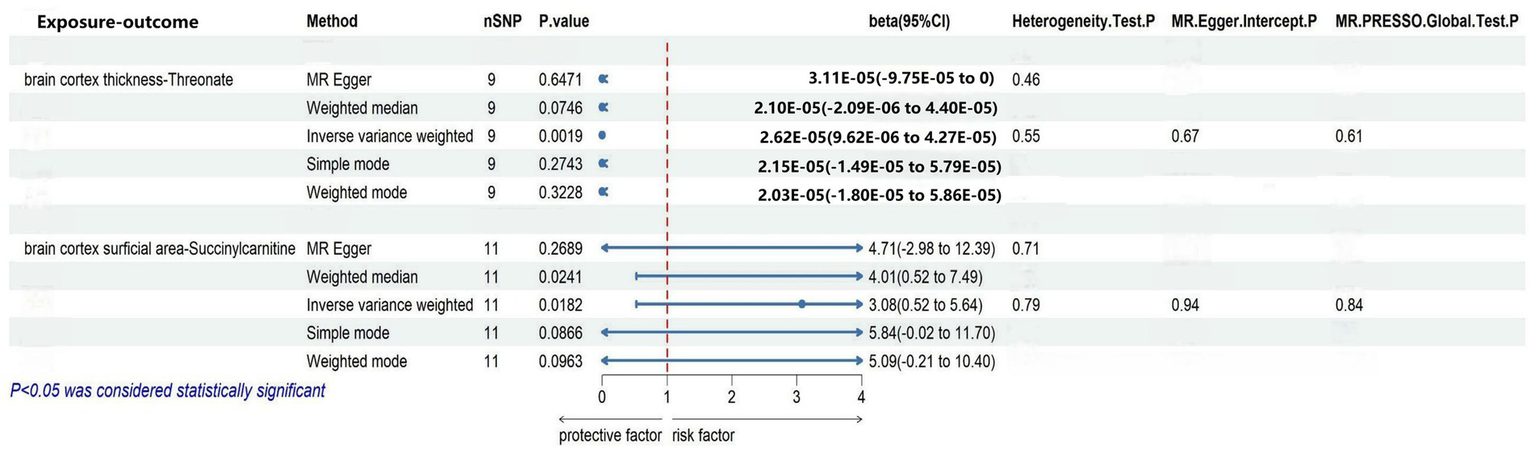Click the point estimate dot on Succinylcarnitine IVW line
Image resolution: width=1535 pixels, height=454 pixels.
pos(802,303)
